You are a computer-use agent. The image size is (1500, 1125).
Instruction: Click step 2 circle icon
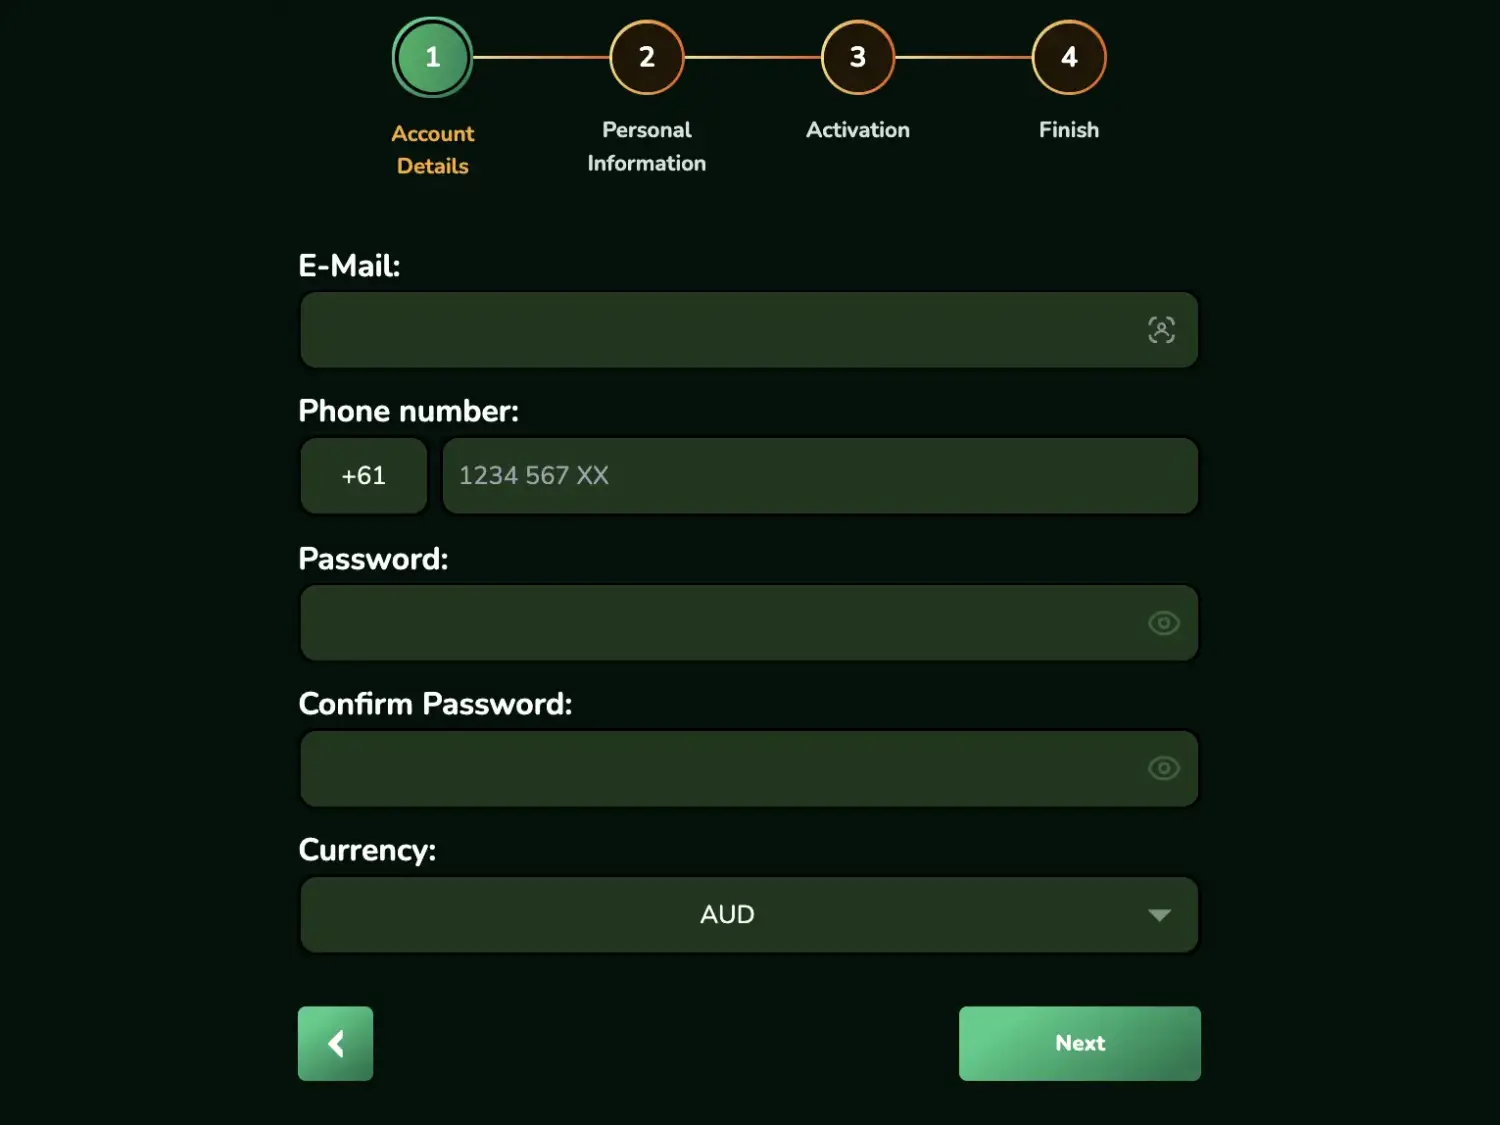[647, 57]
